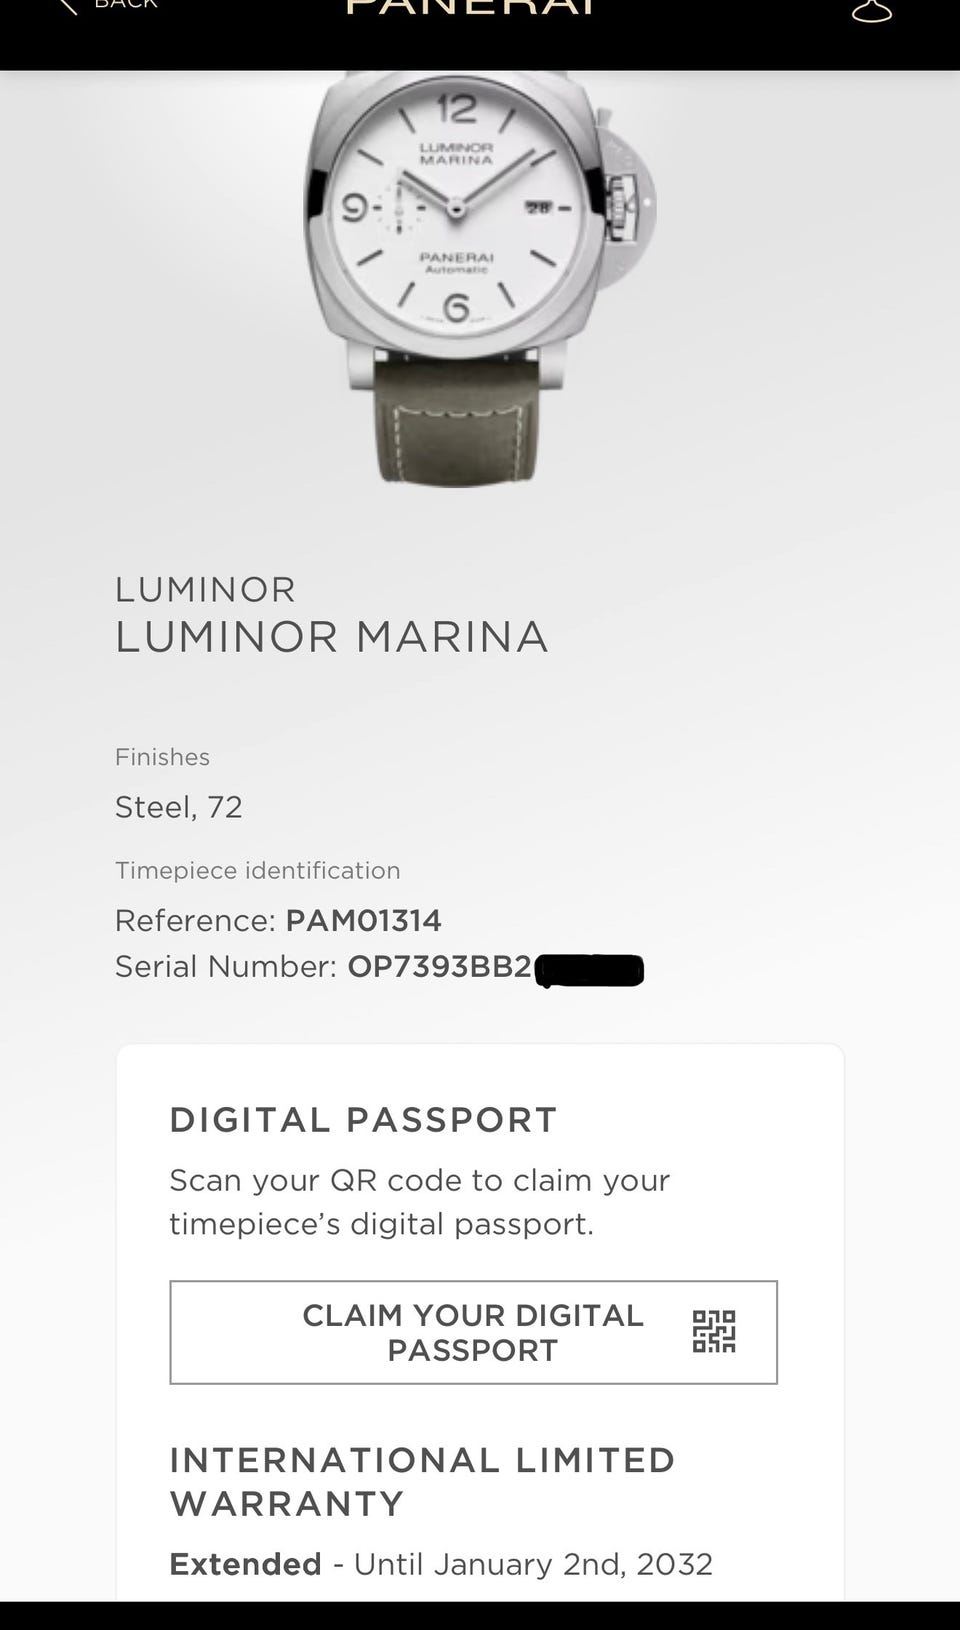This screenshot has height=1630, width=960.
Task: Tap the DIGITAL PASSPORT heading
Action: click(363, 1120)
